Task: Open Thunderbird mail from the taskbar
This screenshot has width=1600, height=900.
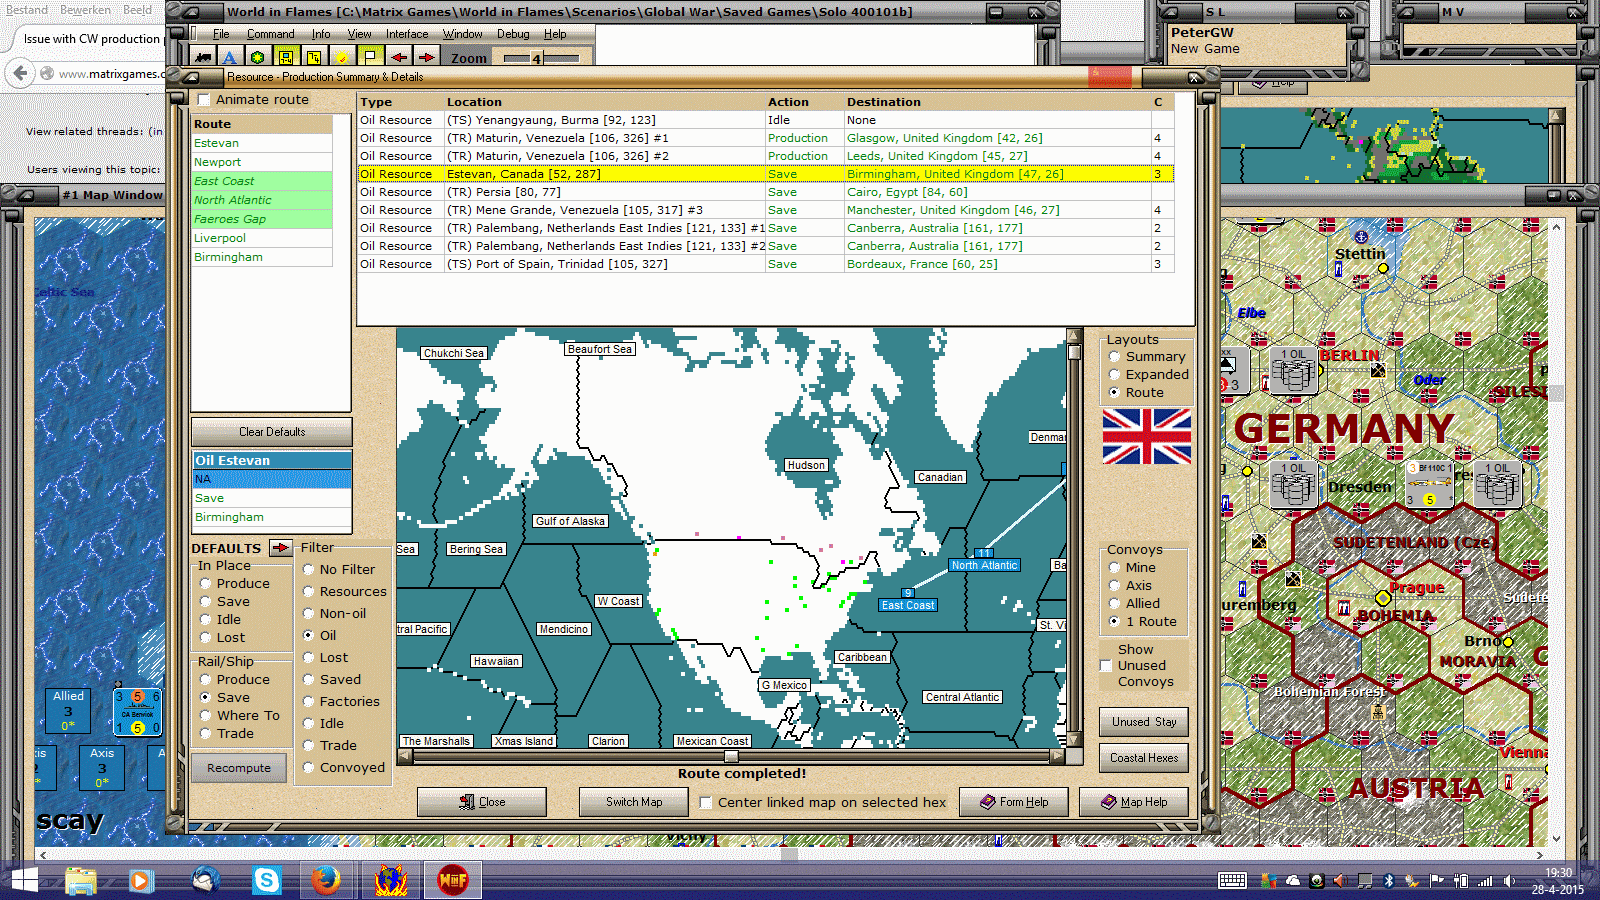Action: coord(206,880)
